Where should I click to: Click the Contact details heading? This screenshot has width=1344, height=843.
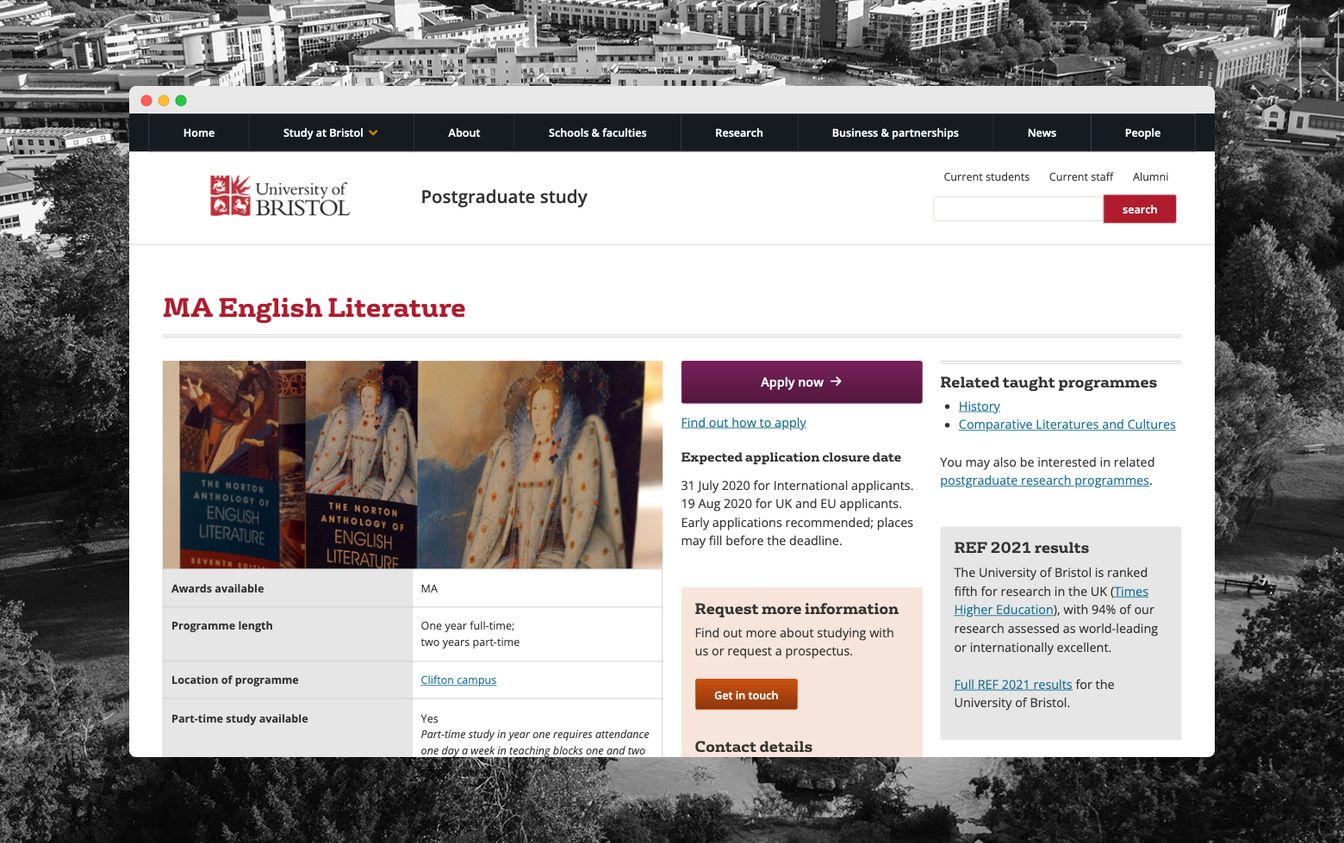753,747
